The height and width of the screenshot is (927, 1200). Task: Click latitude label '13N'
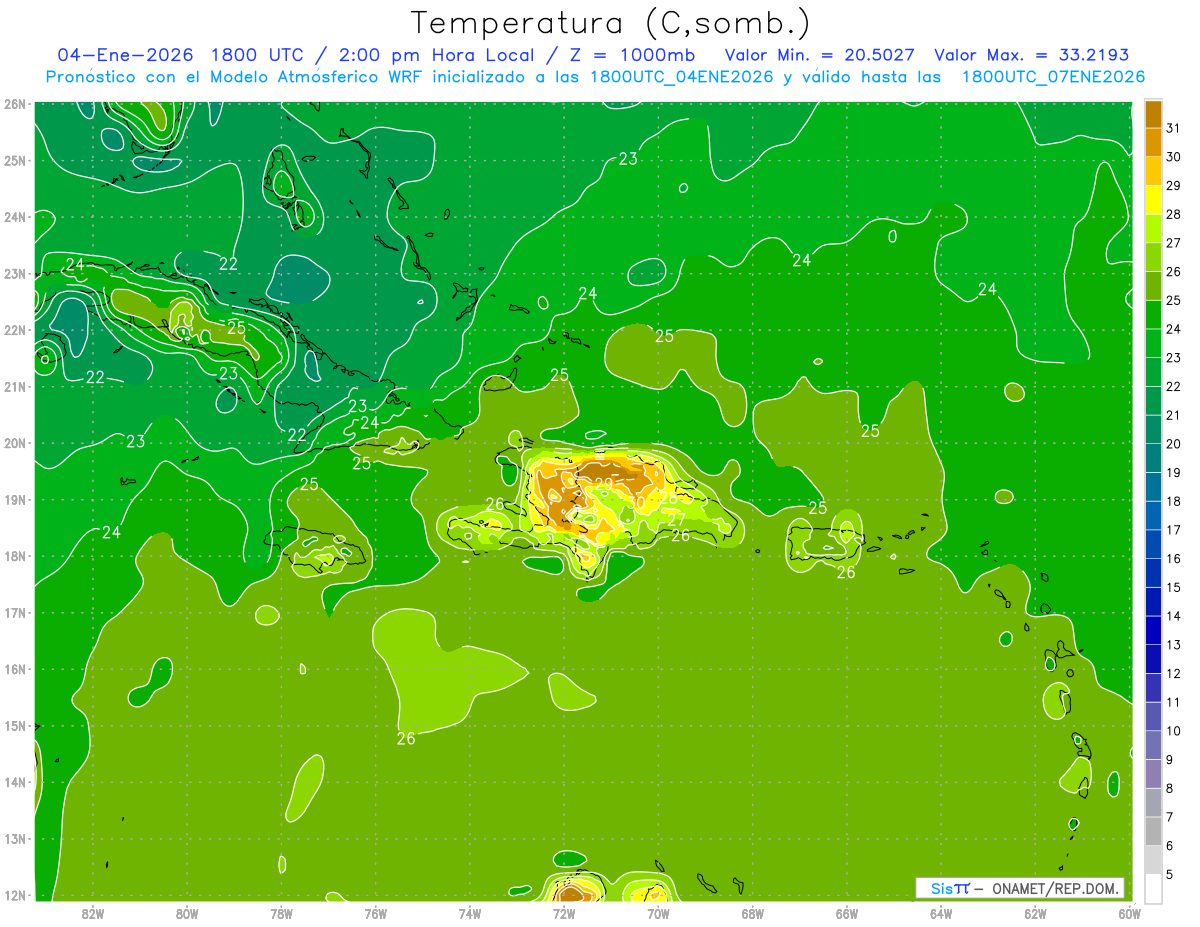14,838
